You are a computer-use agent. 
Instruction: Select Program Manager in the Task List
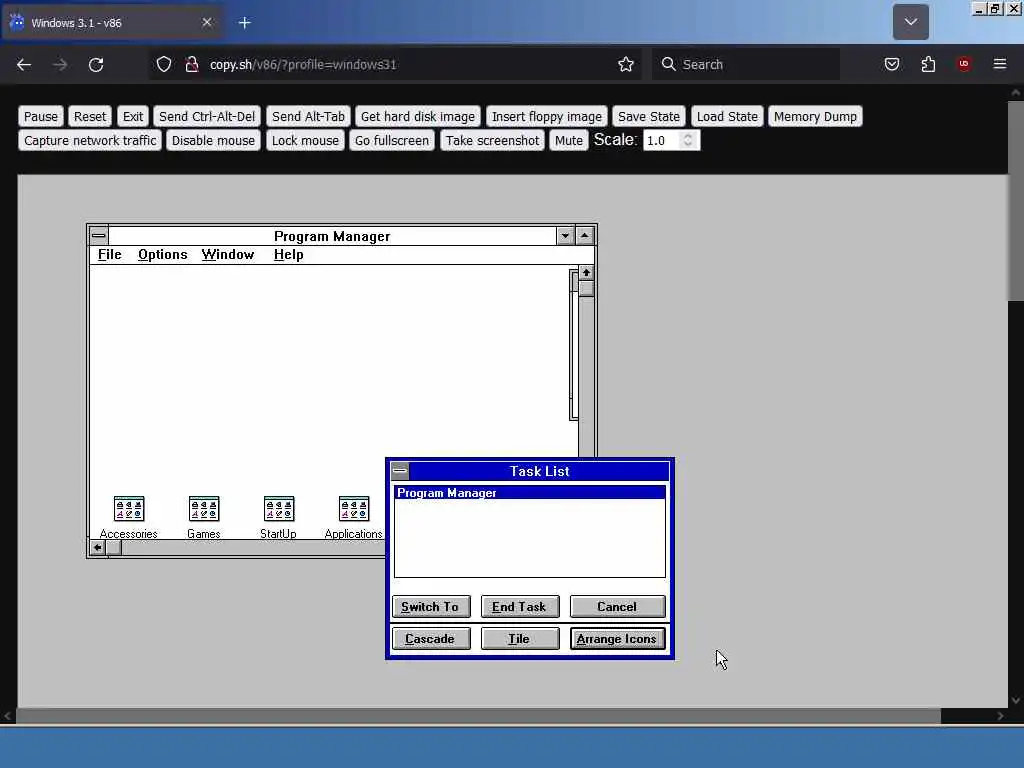530,493
